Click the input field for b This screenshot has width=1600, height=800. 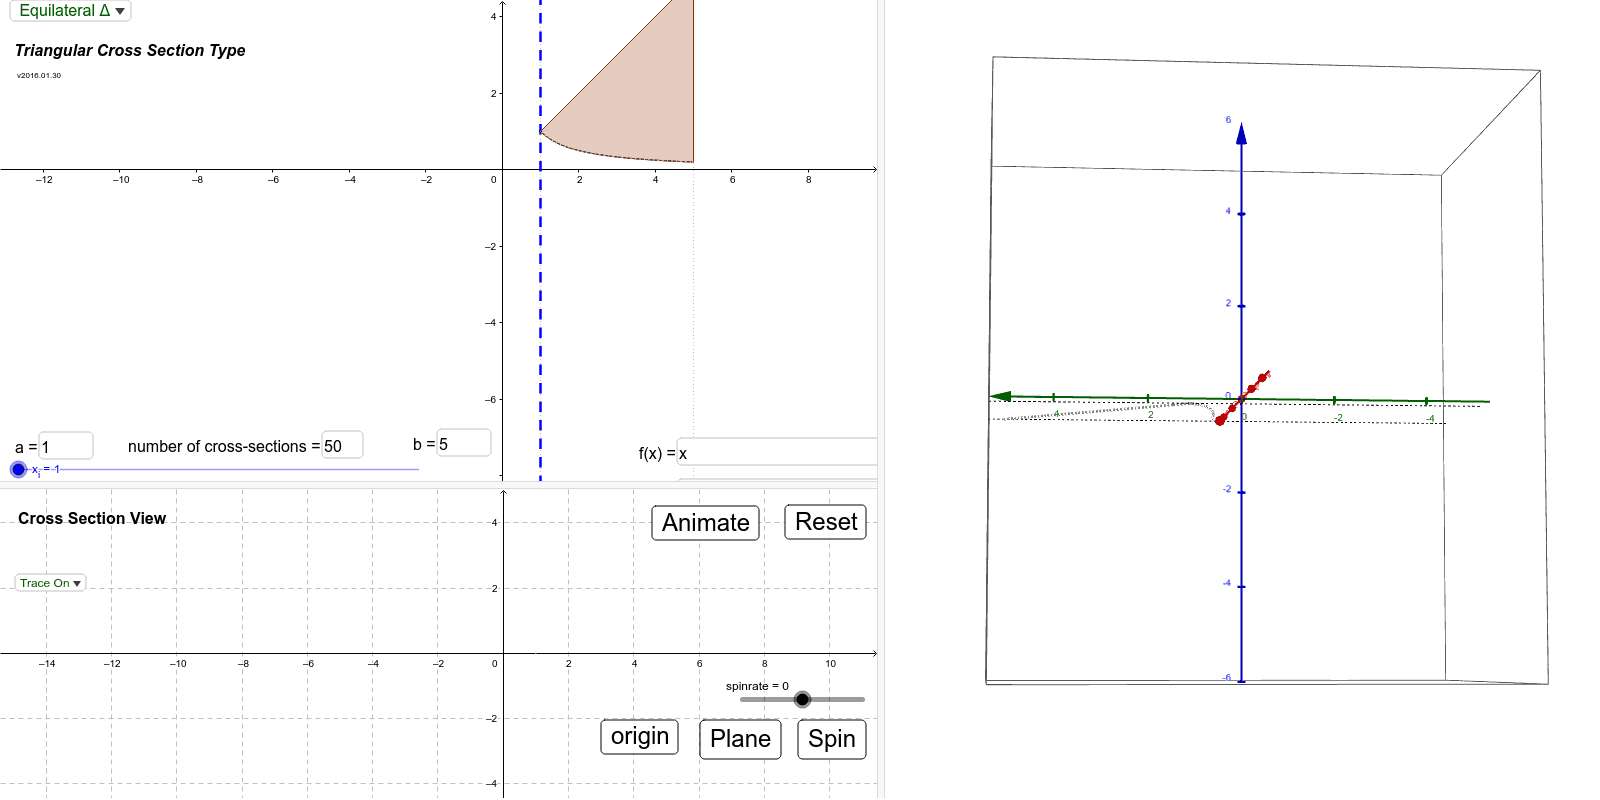464,443
